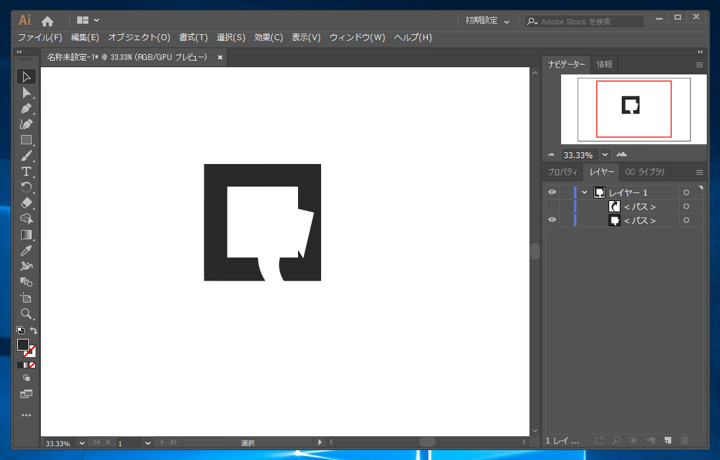Open the status bar zoom level dropdown
Image resolution: width=720 pixels, height=460 pixels.
tap(82, 443)
